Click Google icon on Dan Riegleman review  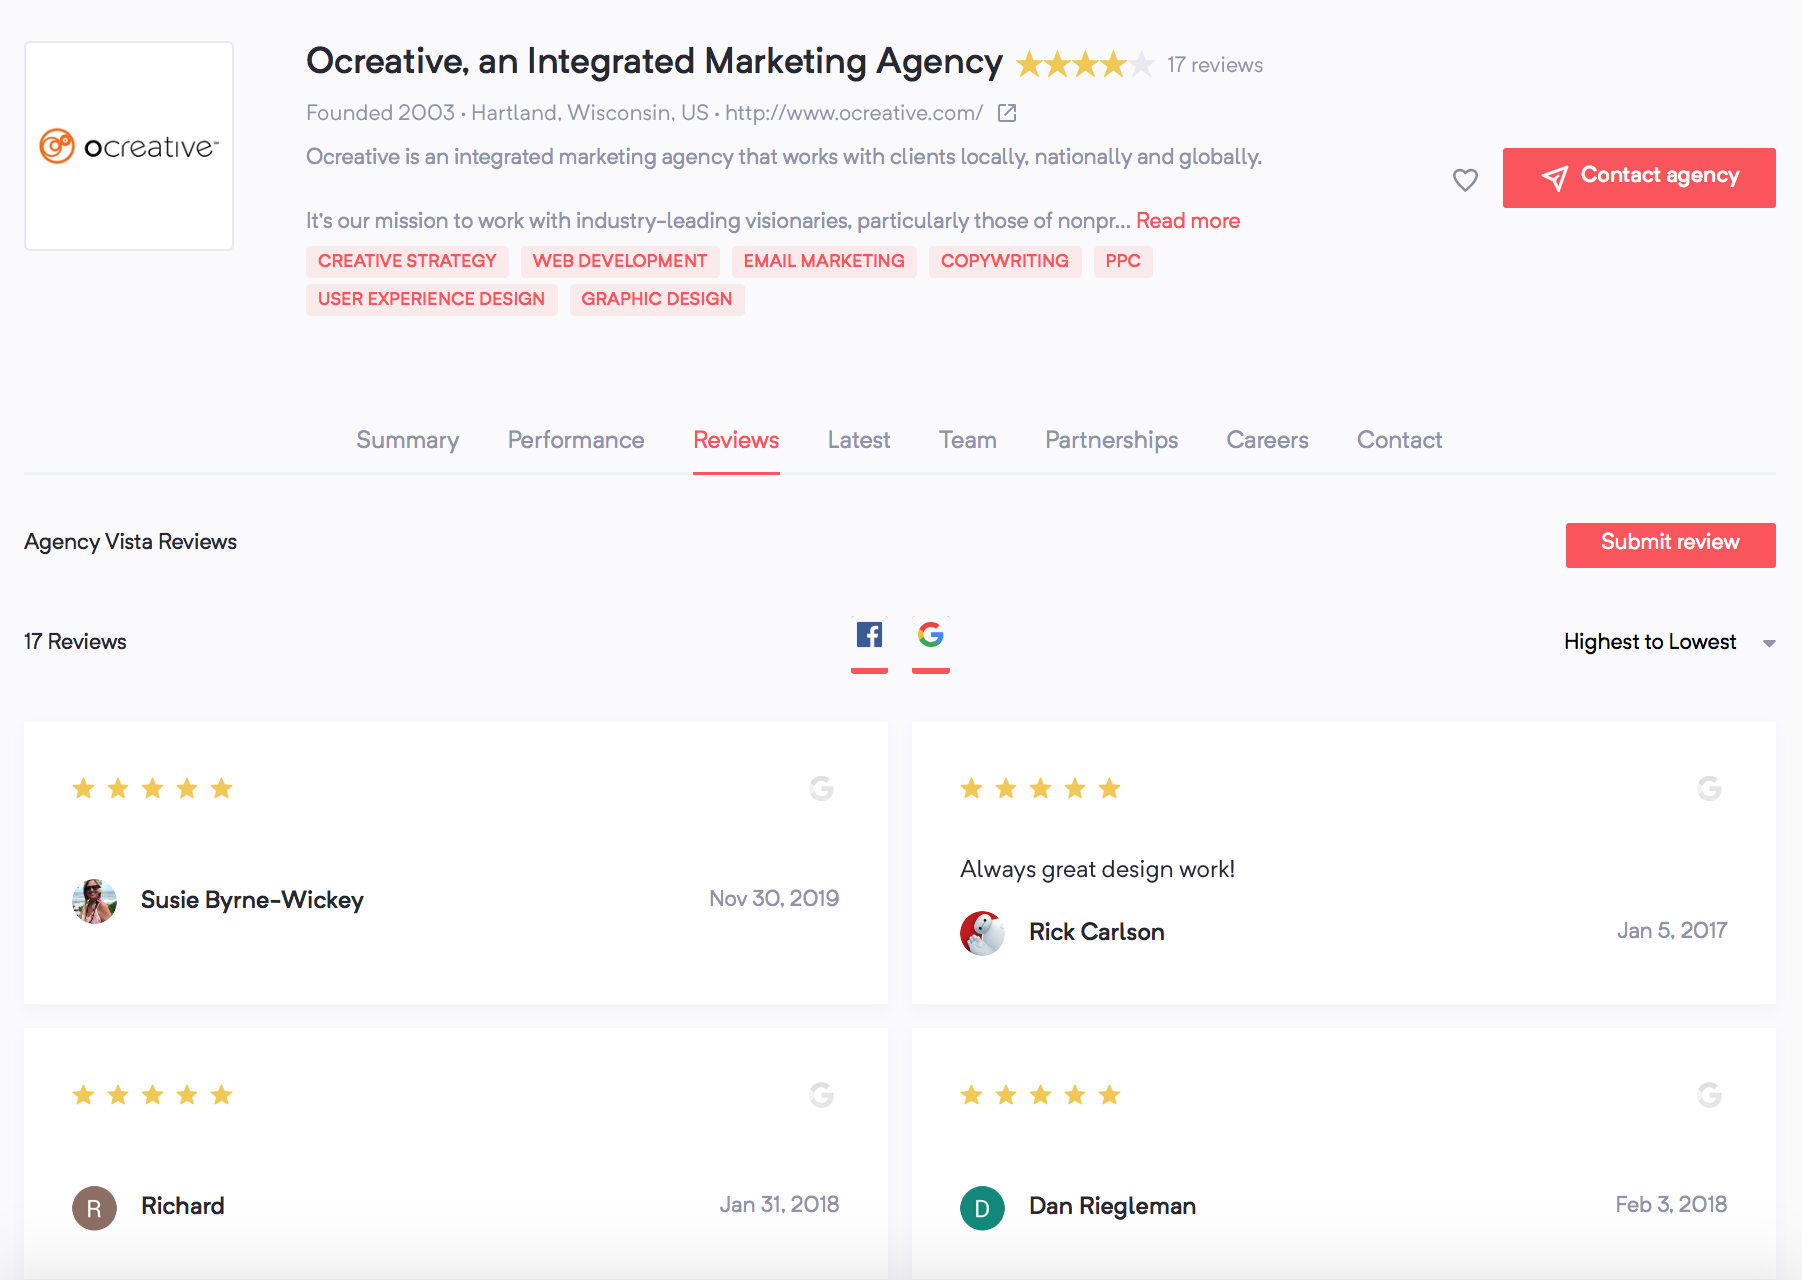tap(1709, 1095)
